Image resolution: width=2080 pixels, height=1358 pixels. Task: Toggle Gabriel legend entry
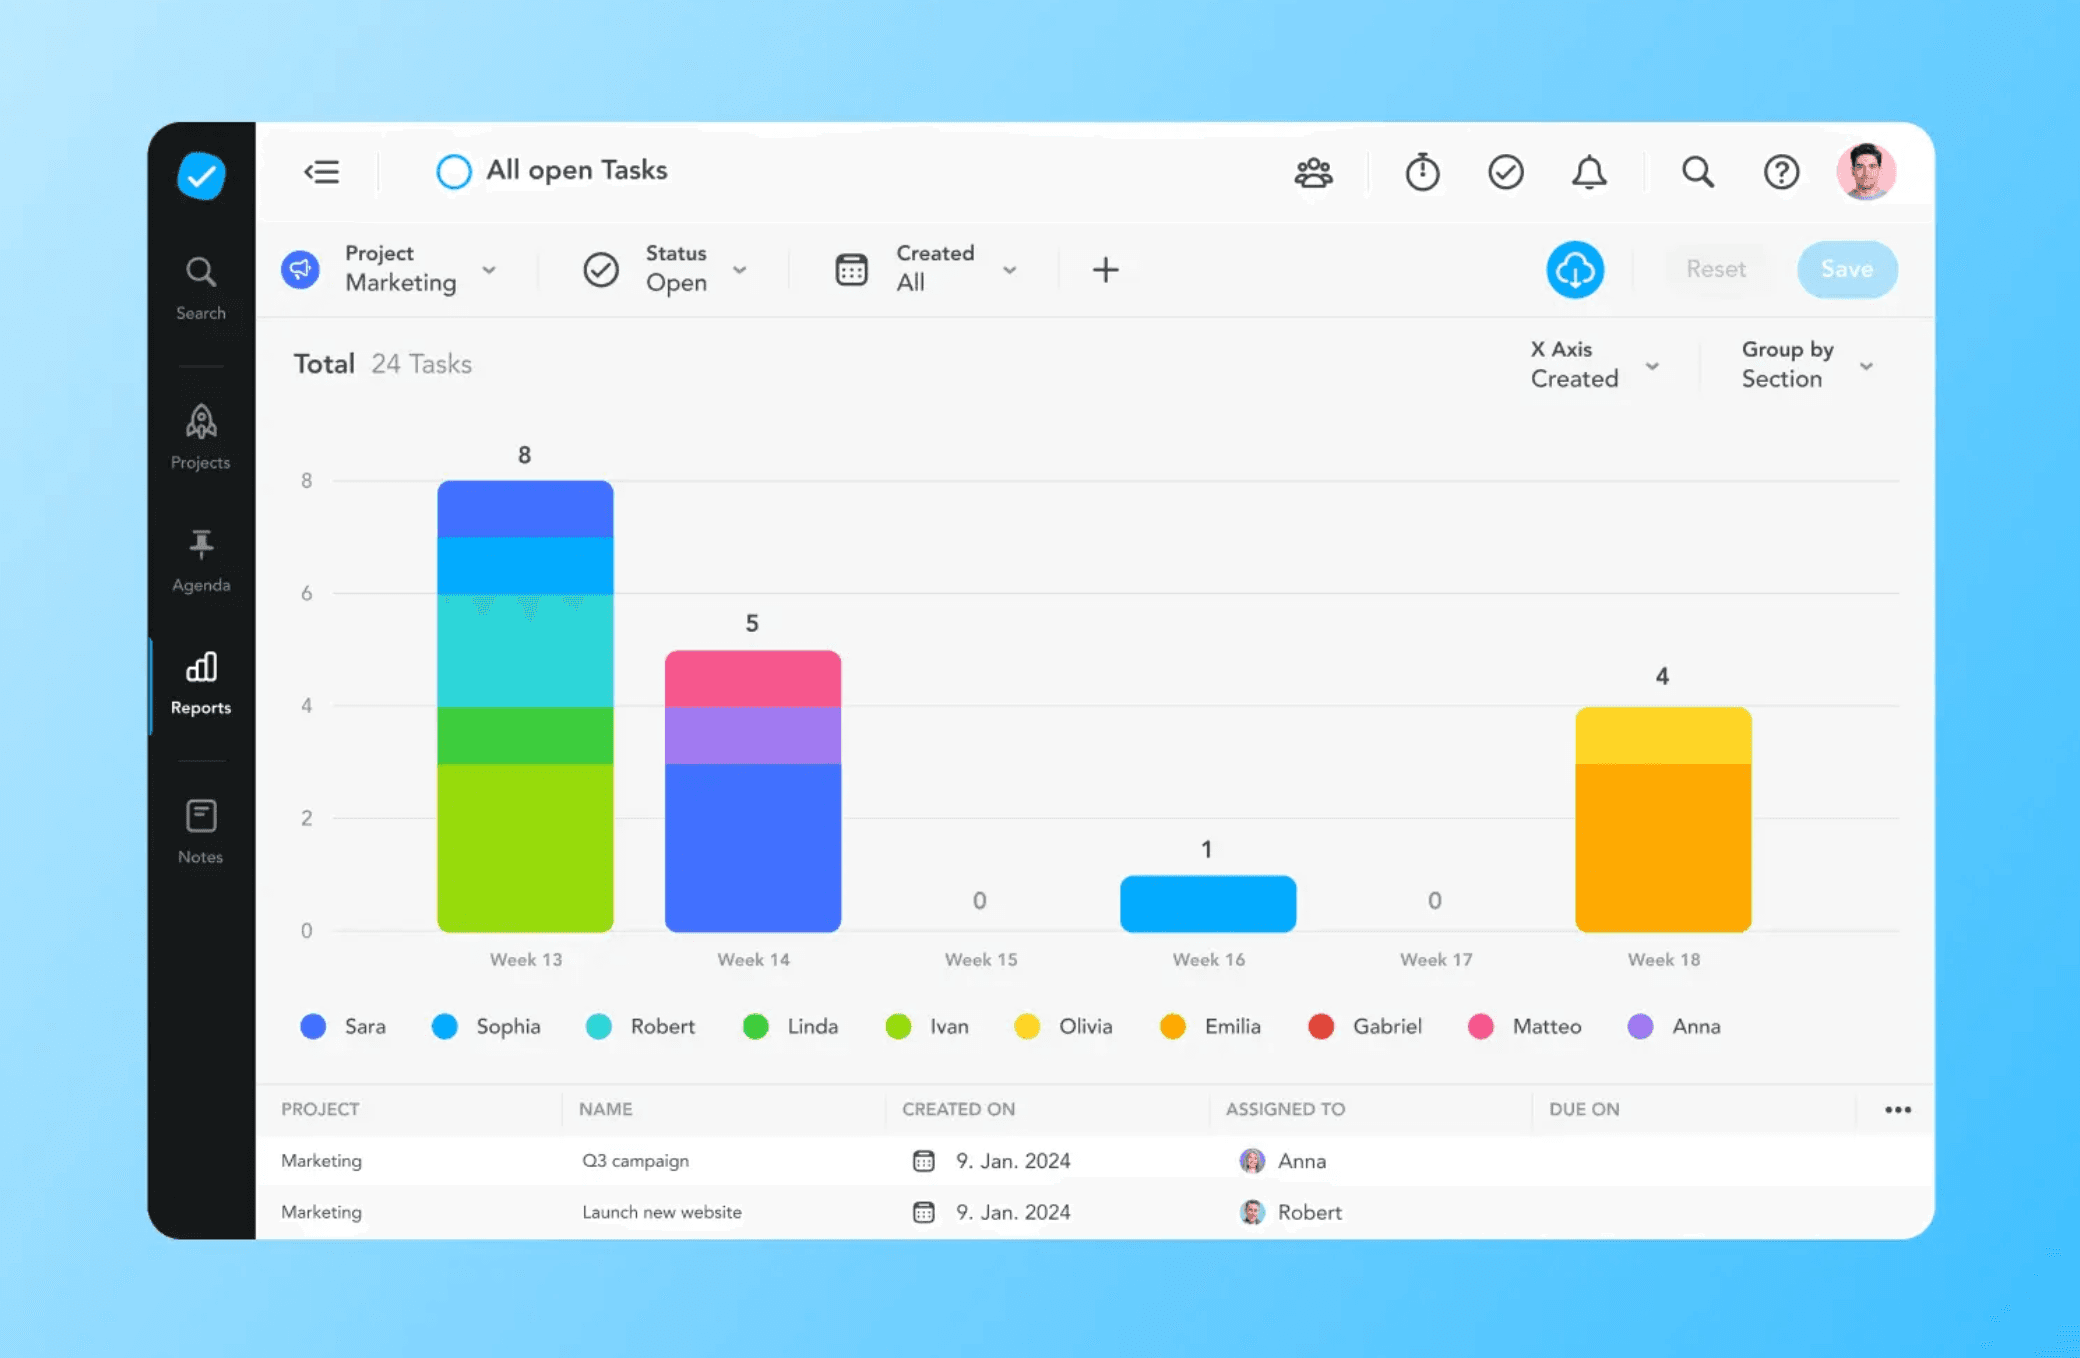pyautogui.click(x=1365, y=1027)
